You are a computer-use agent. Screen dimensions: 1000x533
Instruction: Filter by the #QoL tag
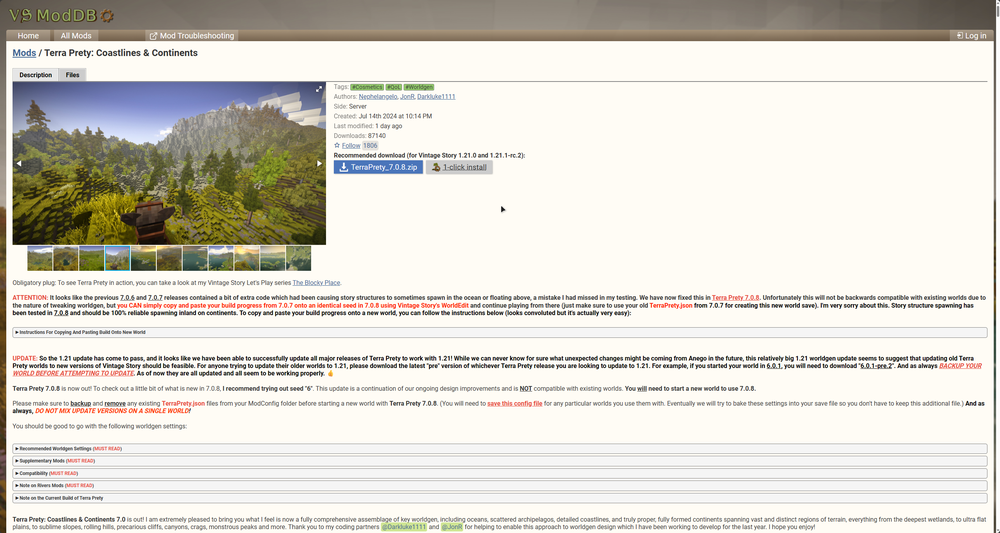click(x=393, y=87)
